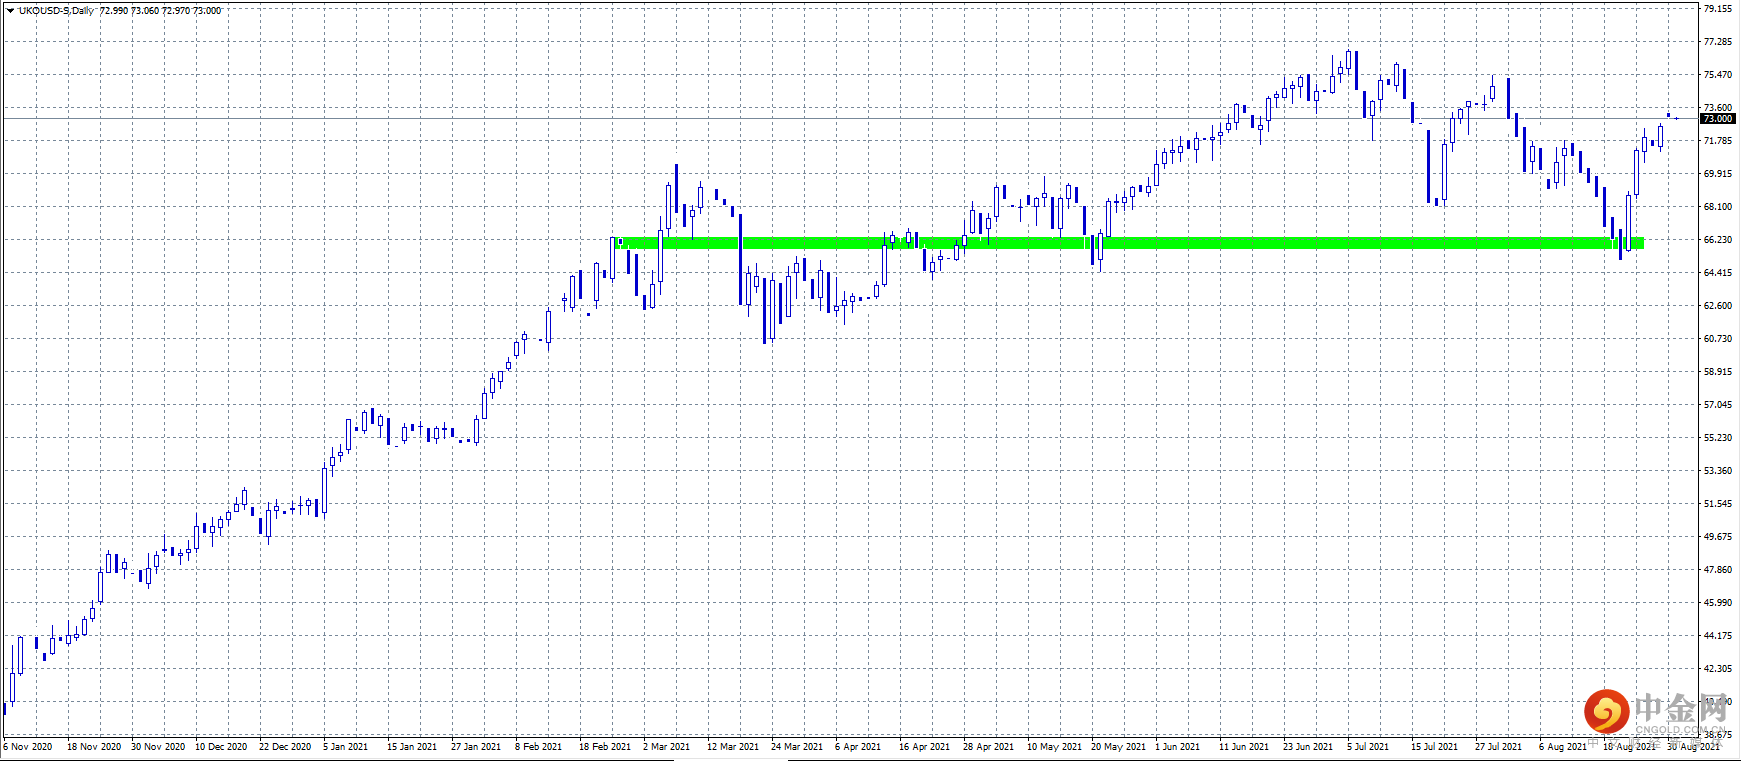Click the 57.045 price scale label
This screenshot has height=761, width=1741.
(1718, 405)
